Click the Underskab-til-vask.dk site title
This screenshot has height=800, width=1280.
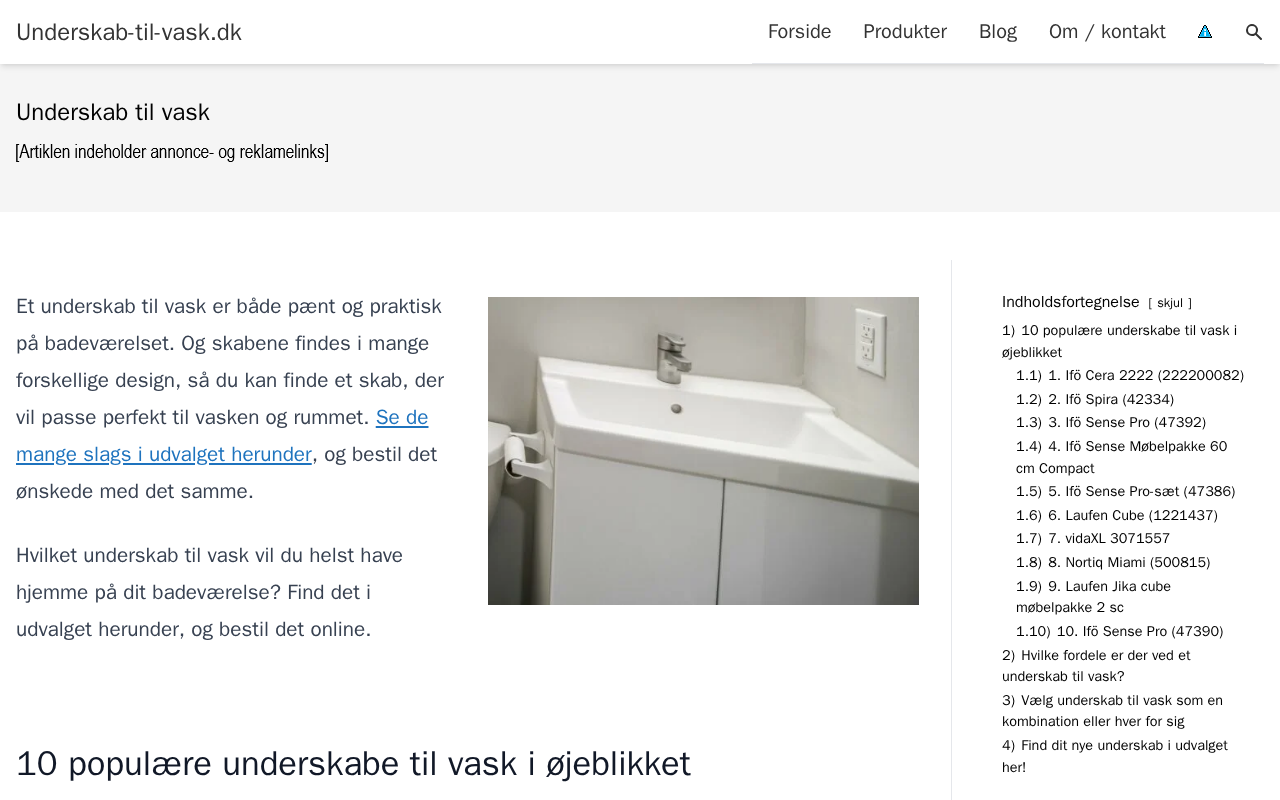tap(129, 32)
